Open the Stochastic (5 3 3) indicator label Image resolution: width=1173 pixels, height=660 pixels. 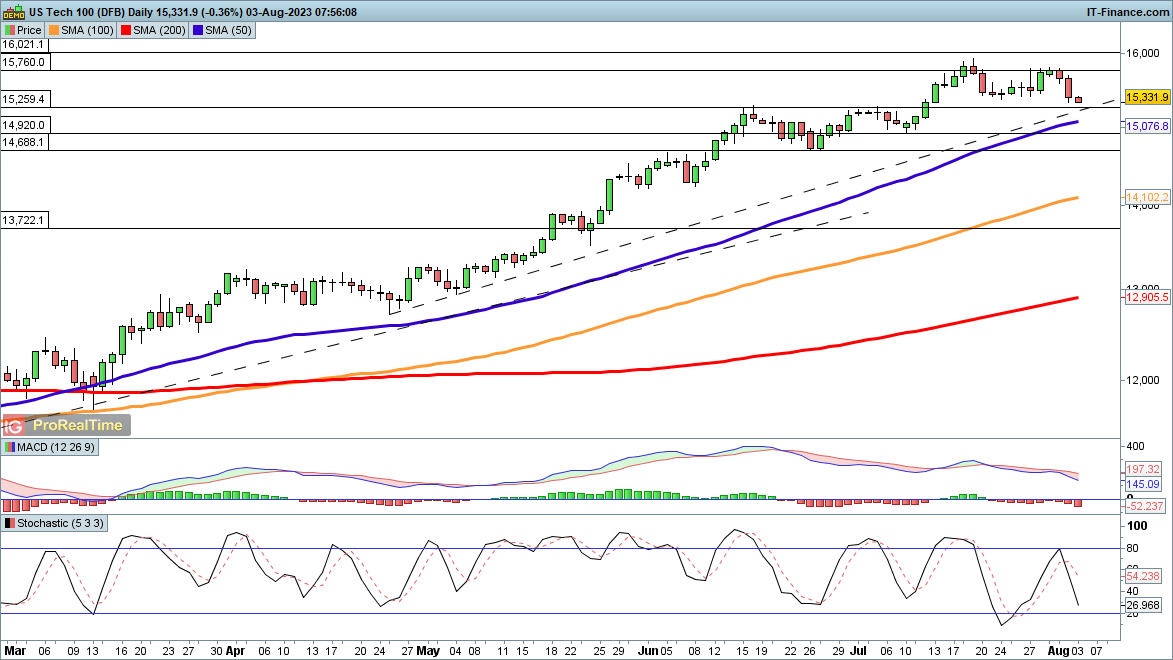[x=55, y=523]
